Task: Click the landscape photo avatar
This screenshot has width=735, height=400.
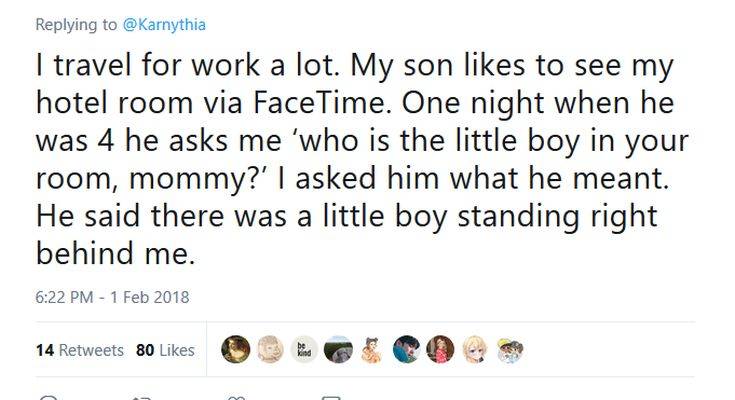Action: tap(339, 349)
